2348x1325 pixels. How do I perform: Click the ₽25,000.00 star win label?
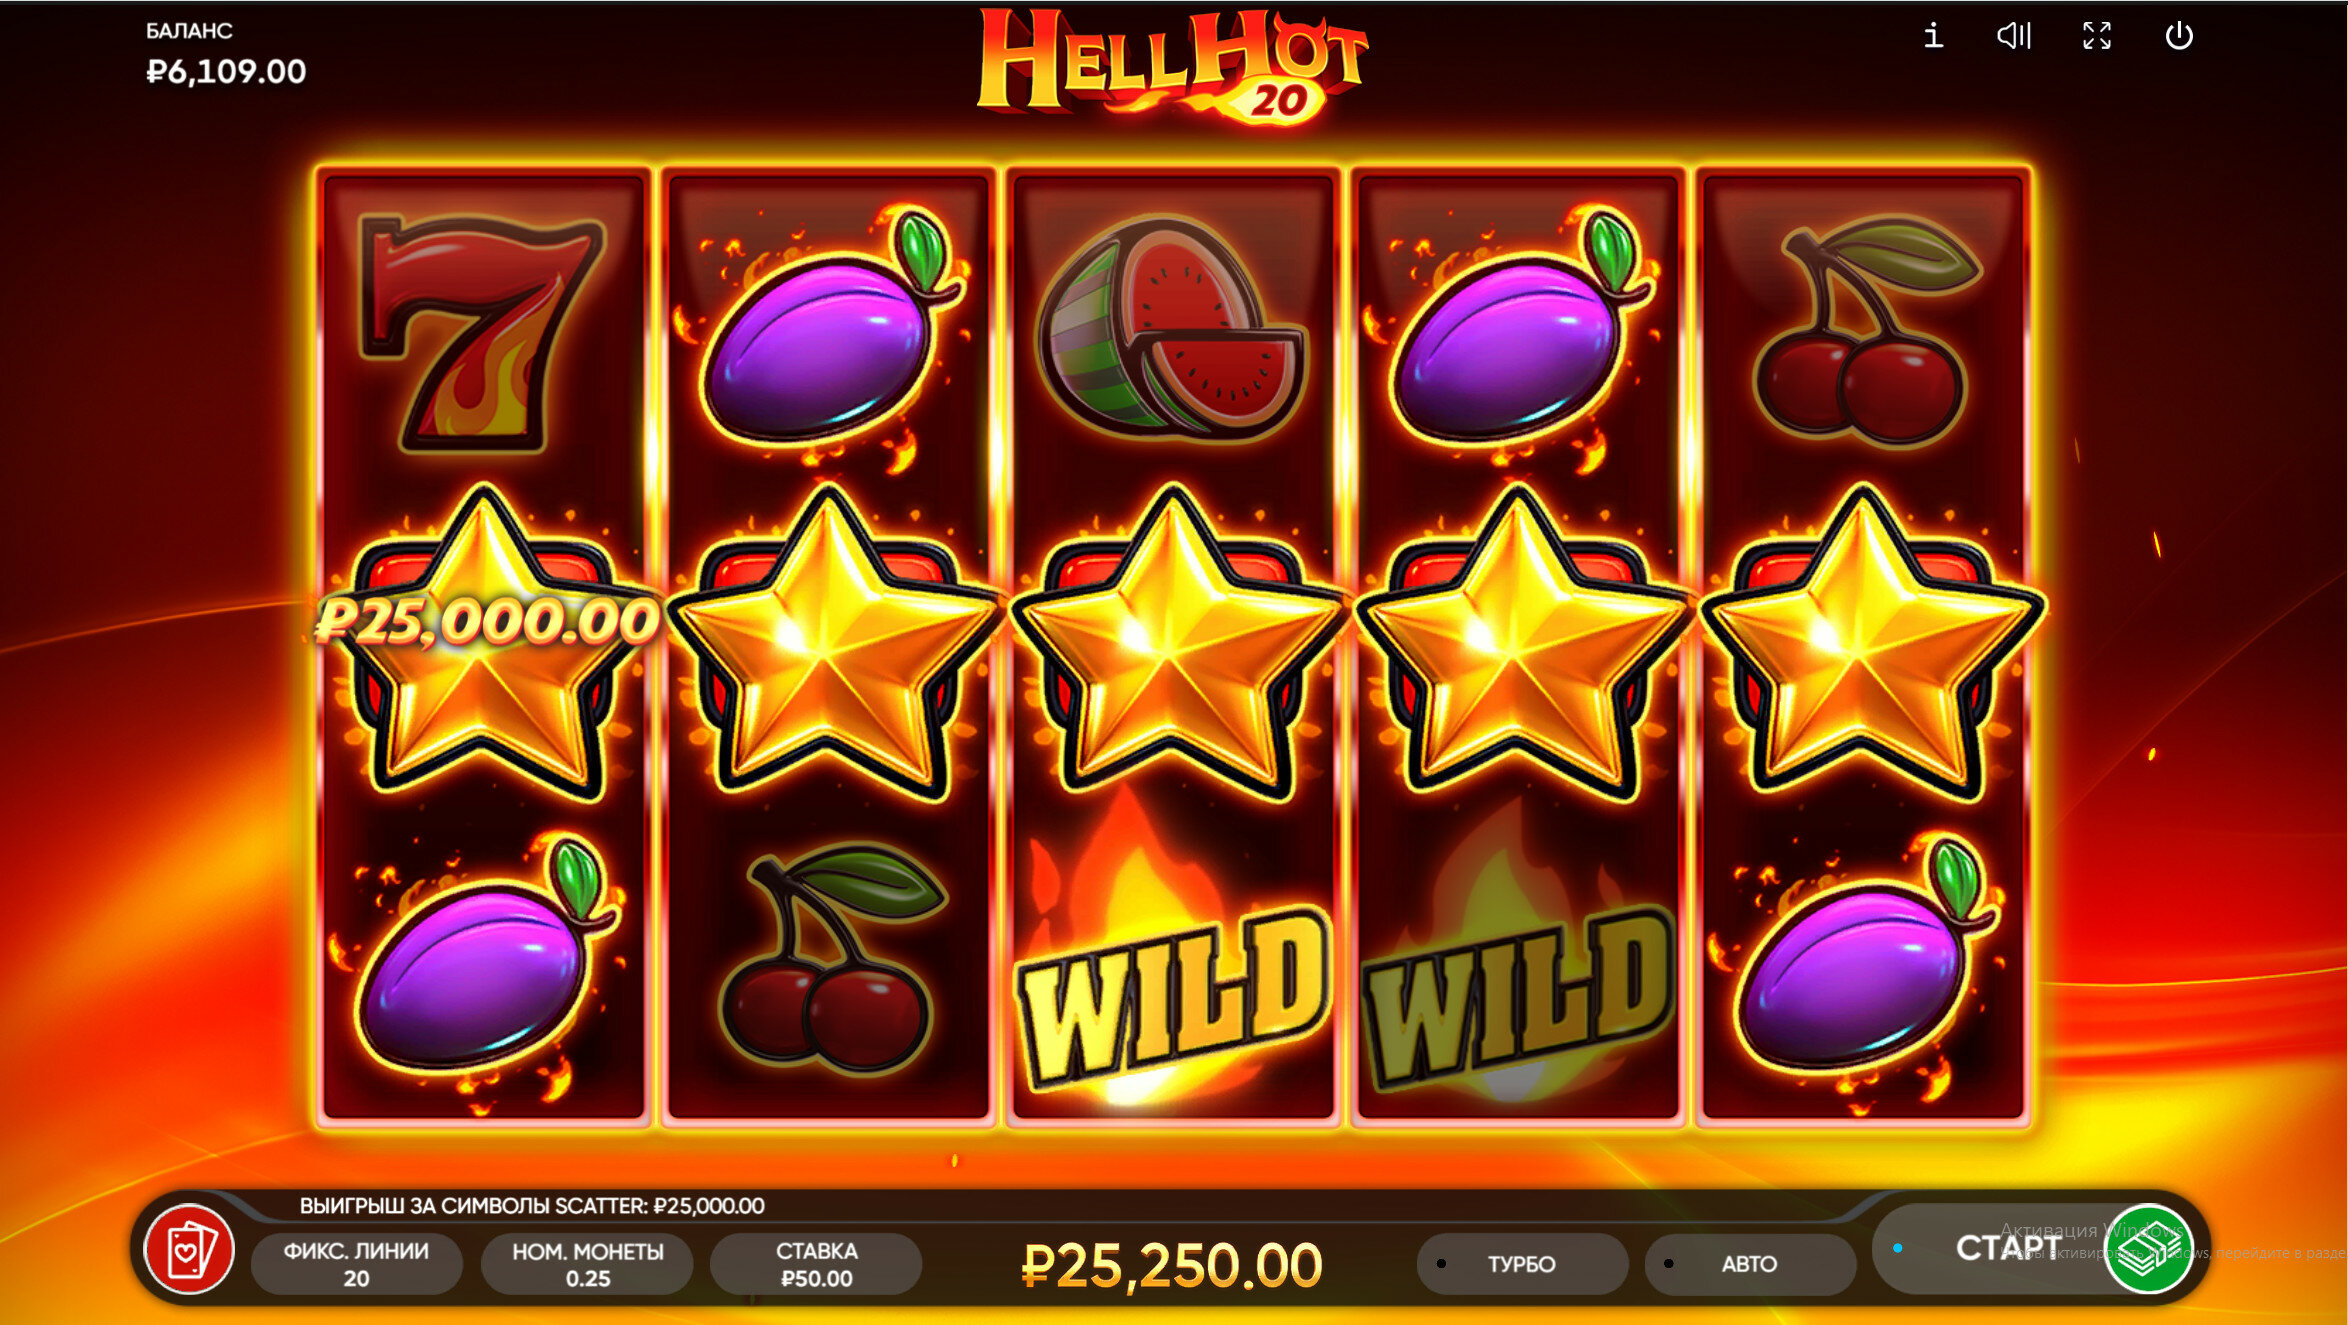point(487,621)
